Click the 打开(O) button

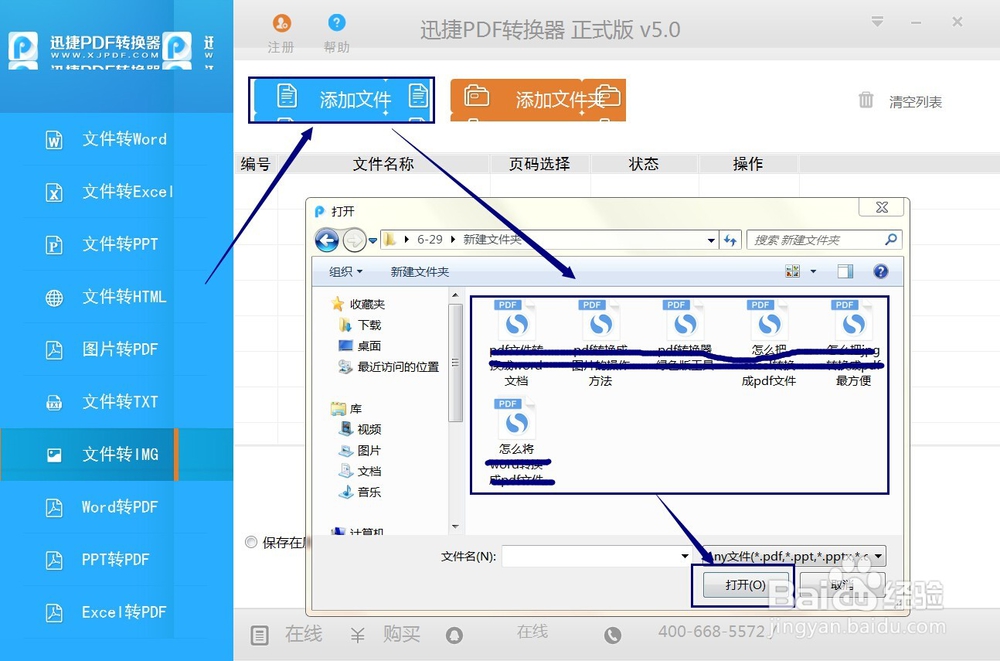(x=745, y=584)
